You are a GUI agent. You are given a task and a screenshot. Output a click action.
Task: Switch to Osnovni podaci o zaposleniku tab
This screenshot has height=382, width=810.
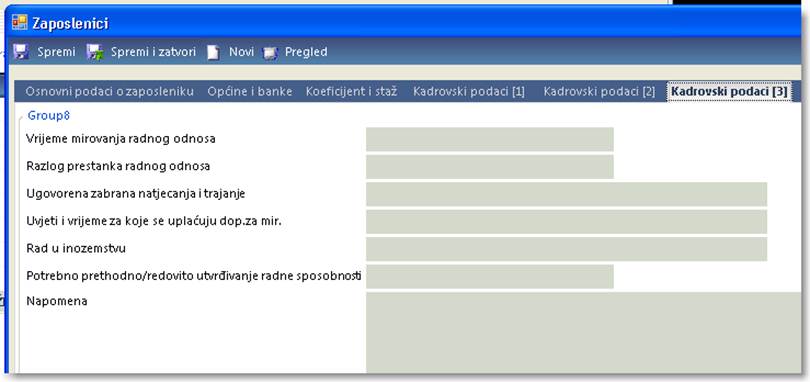click(110, 91)
